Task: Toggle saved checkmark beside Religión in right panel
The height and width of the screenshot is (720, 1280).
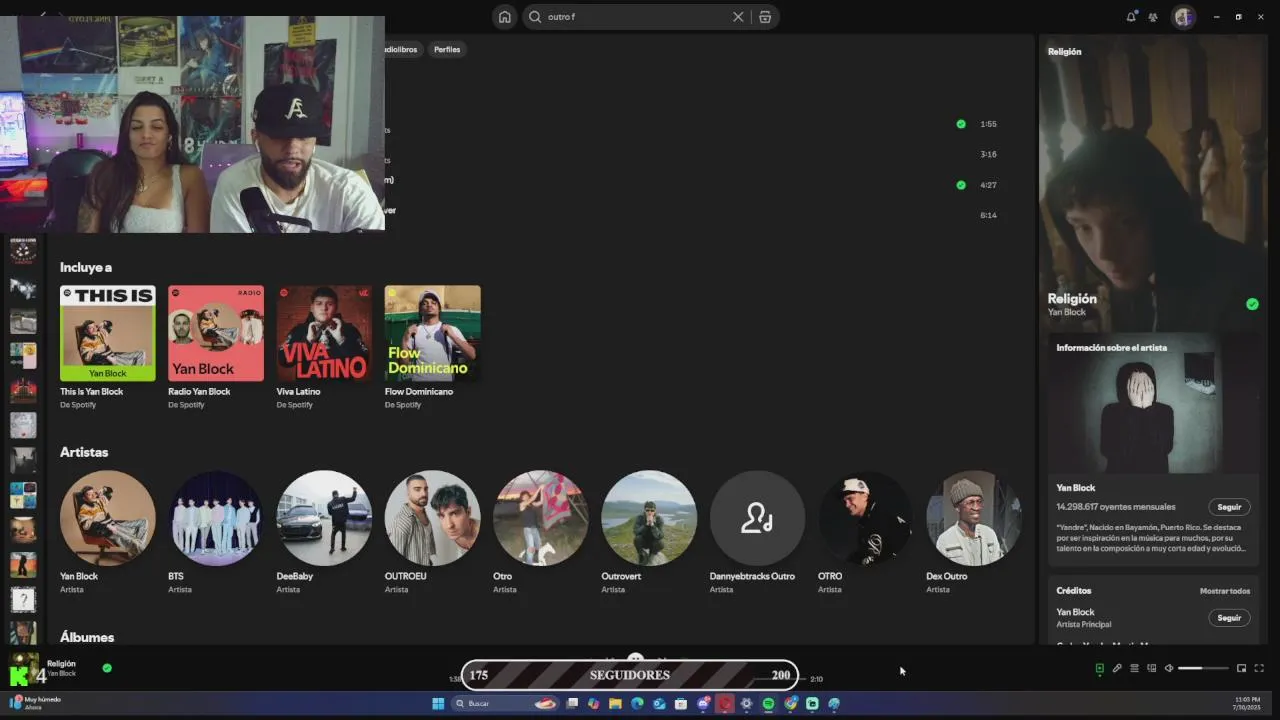Action: [x=1252, y=304]
